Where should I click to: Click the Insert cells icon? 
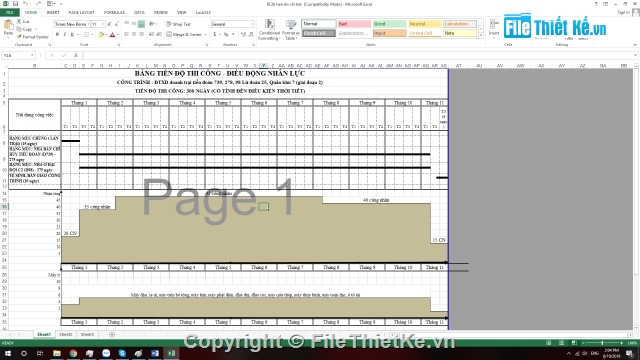click(494, 28)
